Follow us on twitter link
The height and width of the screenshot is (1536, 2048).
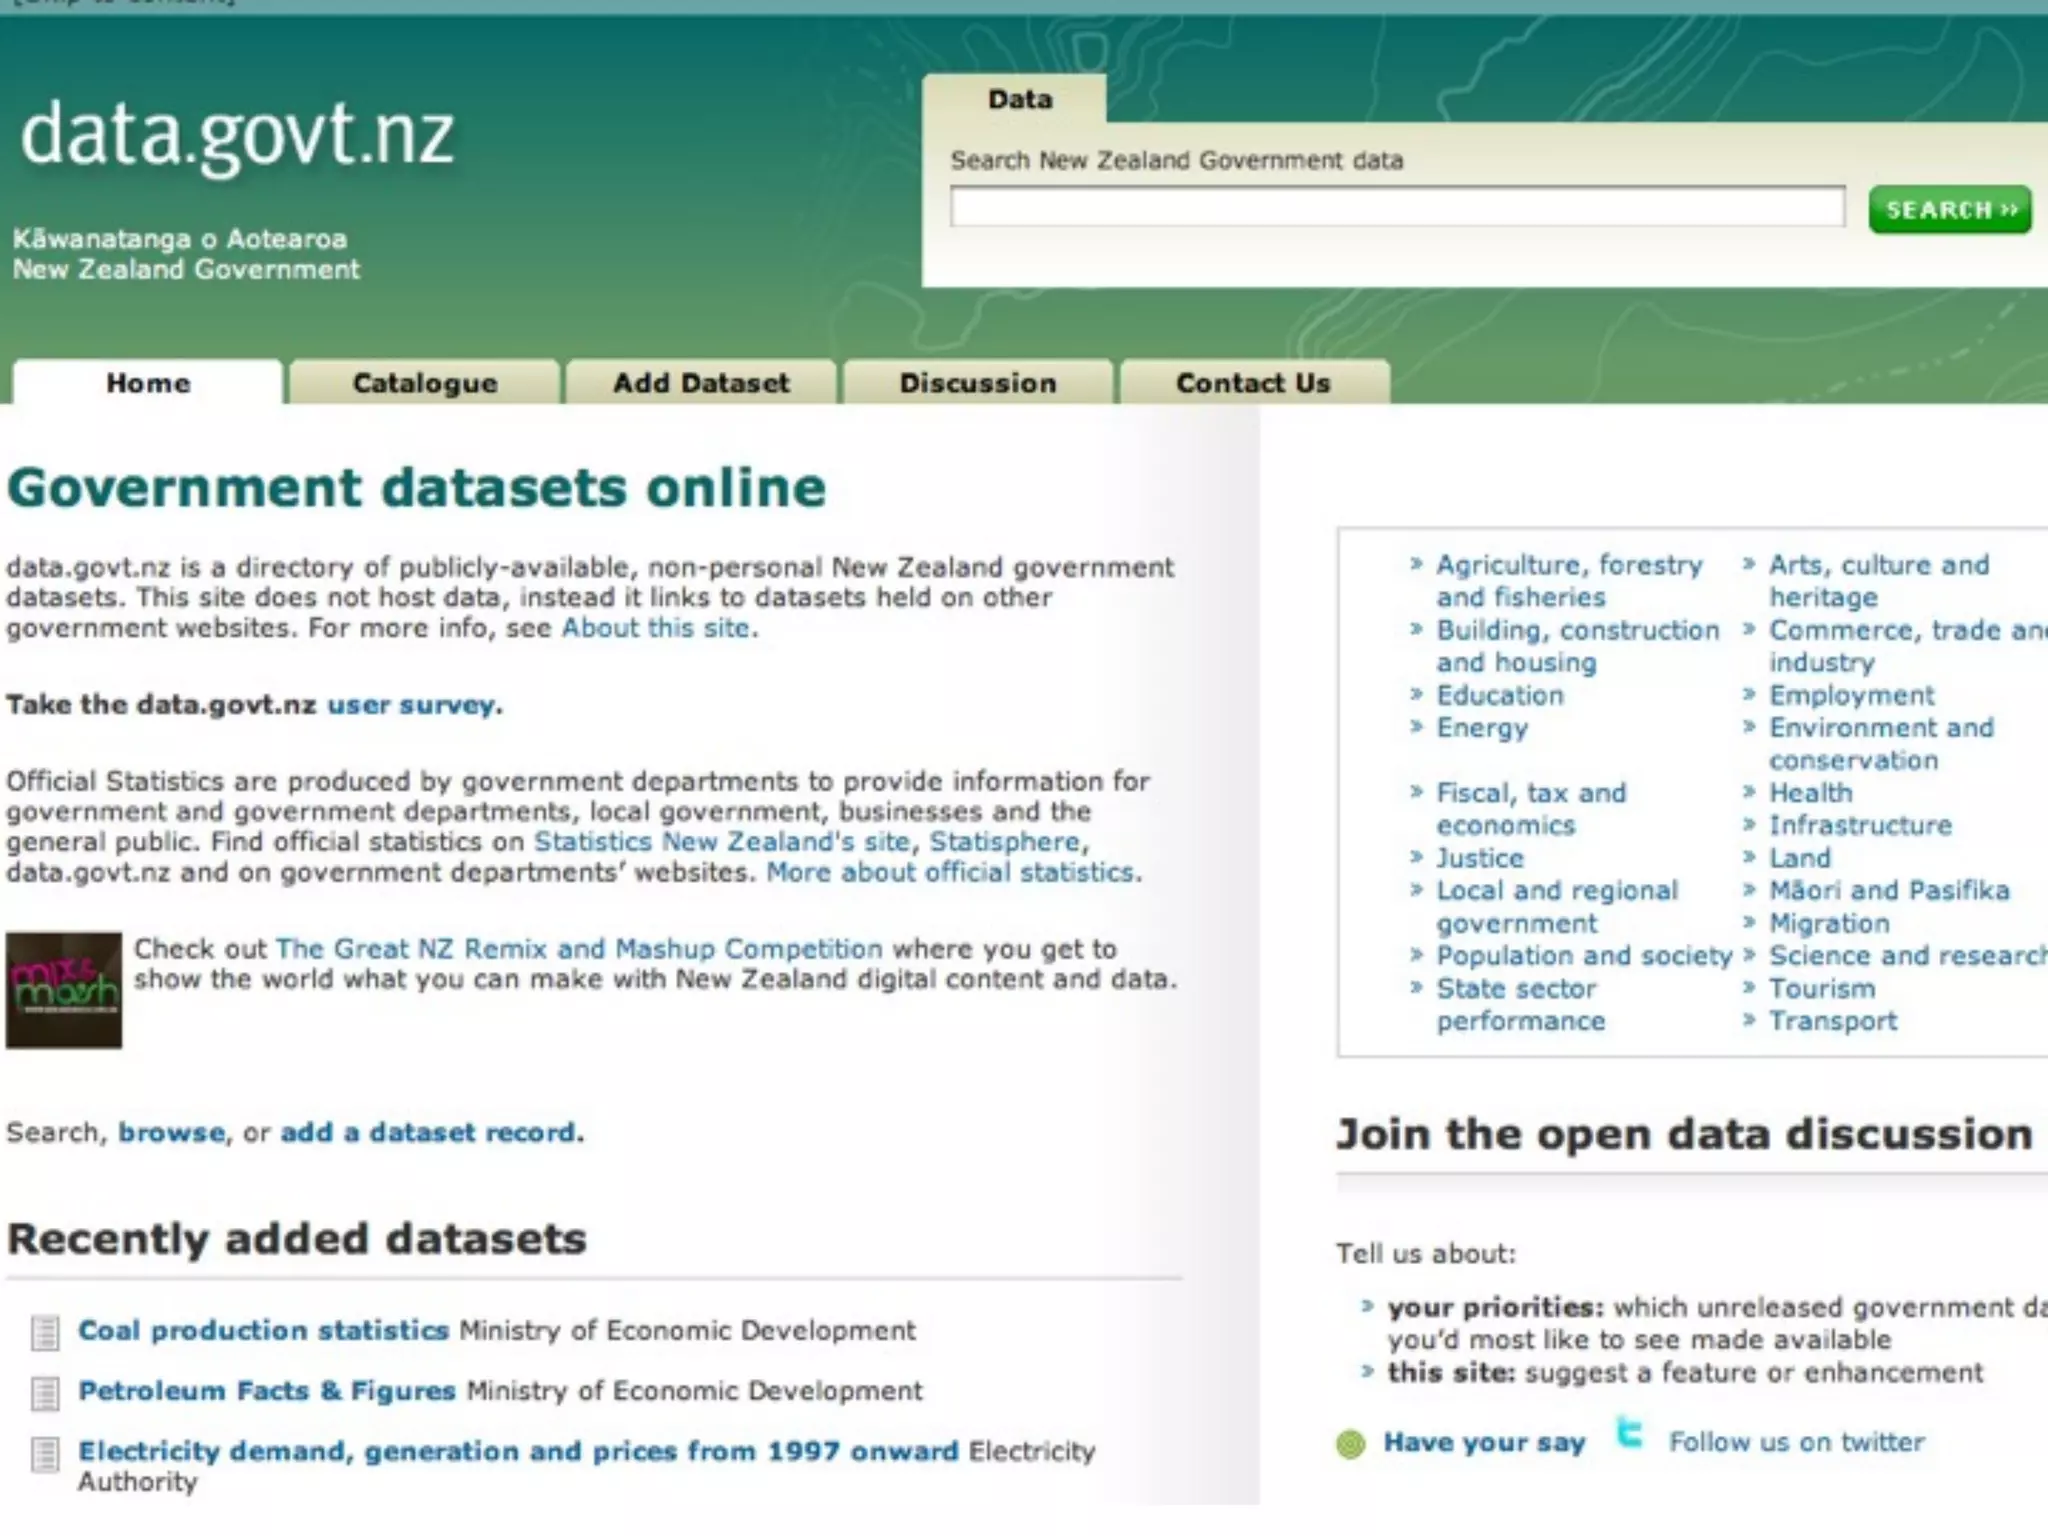[x=1796, y=1442]
